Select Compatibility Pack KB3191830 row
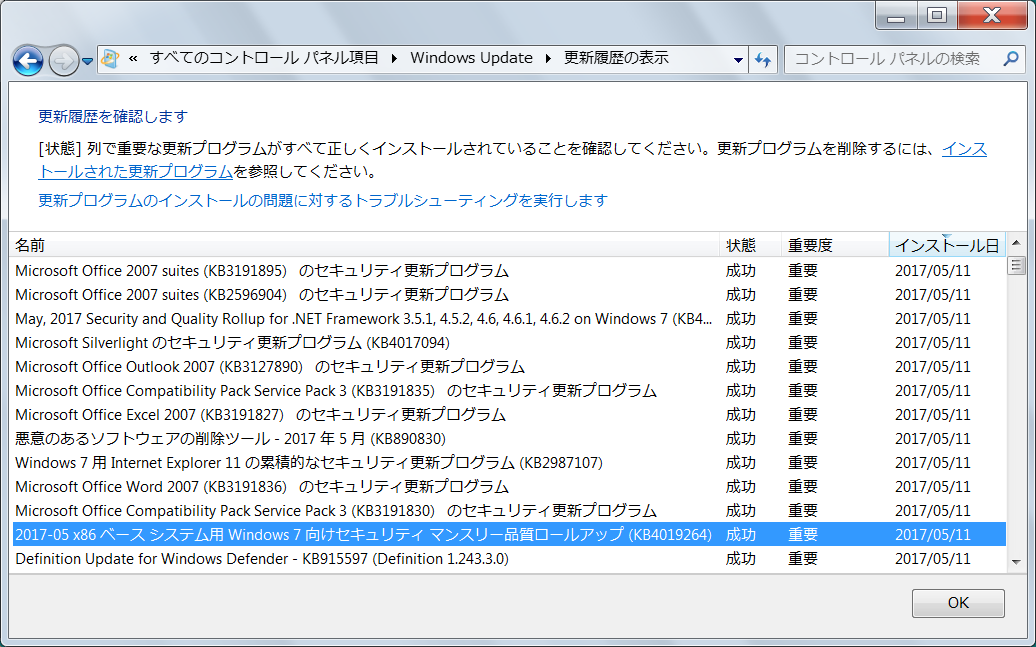Viewport: 1036px width, 647px height. [x=509, y=511]
